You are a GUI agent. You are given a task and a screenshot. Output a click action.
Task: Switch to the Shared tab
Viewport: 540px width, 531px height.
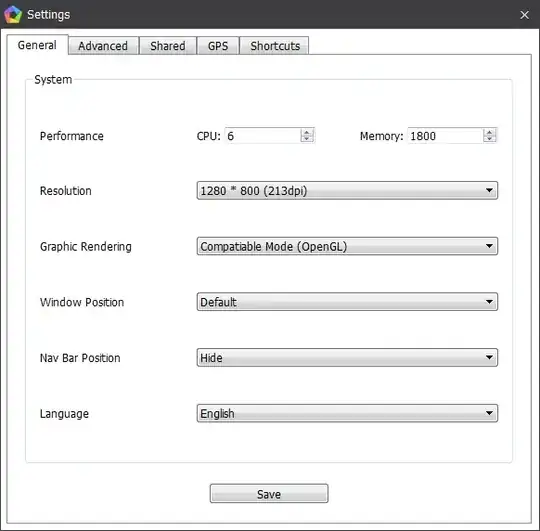coord(168,46)
